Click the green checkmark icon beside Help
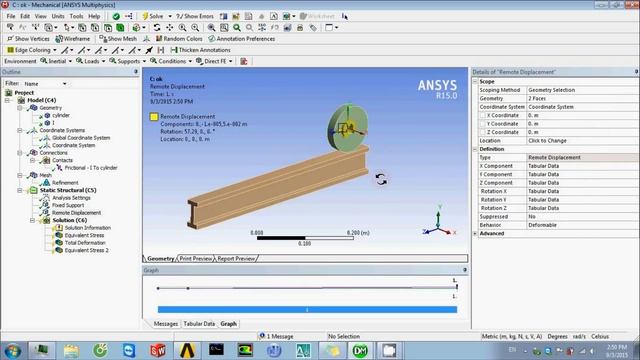640x360 pixels. (x=116, y=16)
